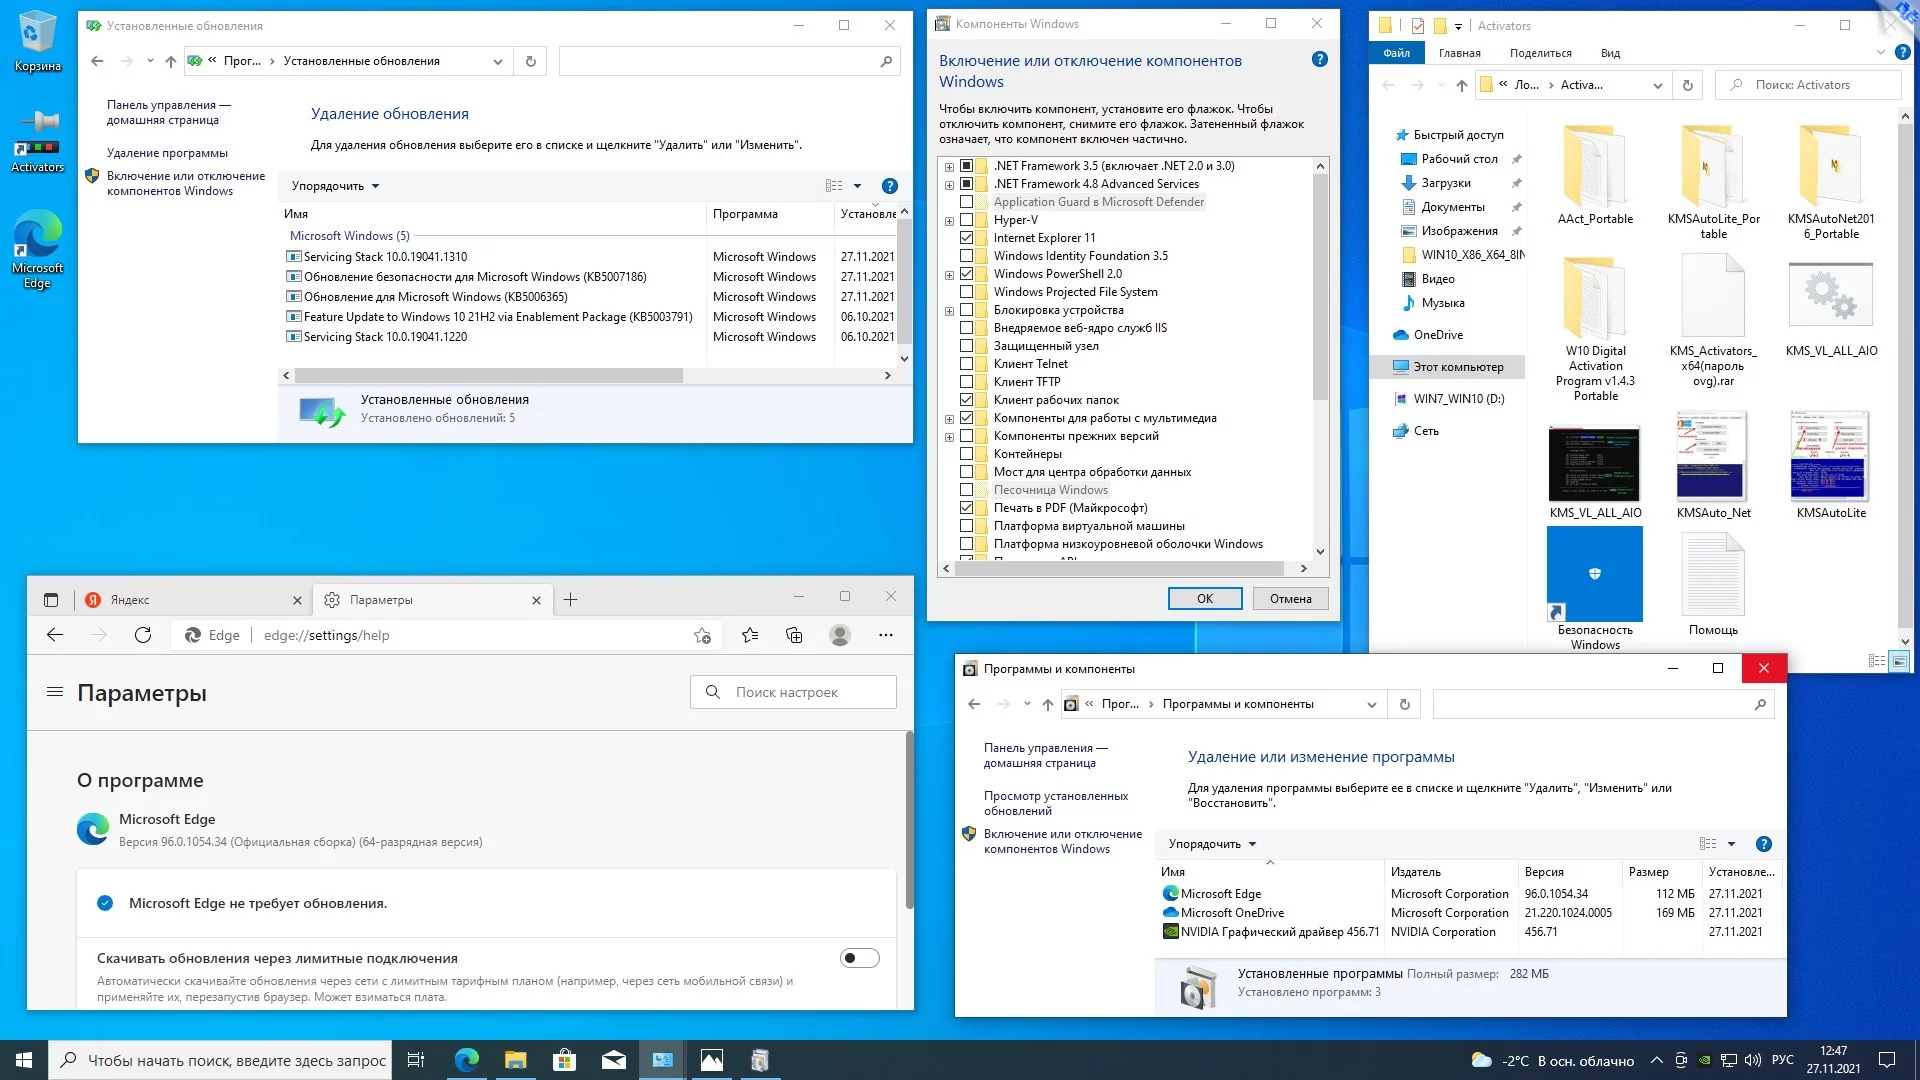Open Edge settings-and-more ellipsis menu
Viewport: 1920px width, 1080px height.
click(885, 635)
